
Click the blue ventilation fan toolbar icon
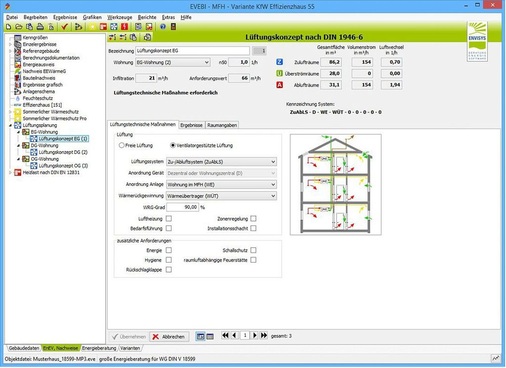click(114, 27)
